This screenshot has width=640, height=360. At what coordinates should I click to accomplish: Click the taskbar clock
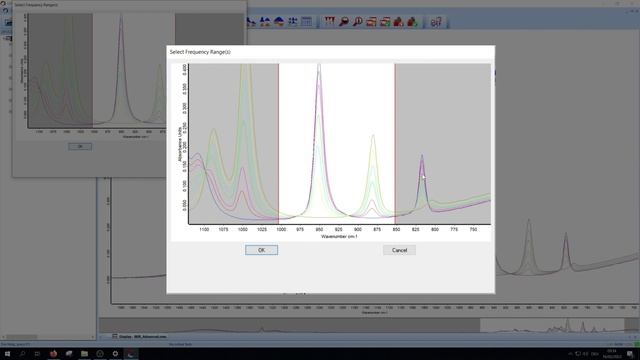[x=612, y=353]
